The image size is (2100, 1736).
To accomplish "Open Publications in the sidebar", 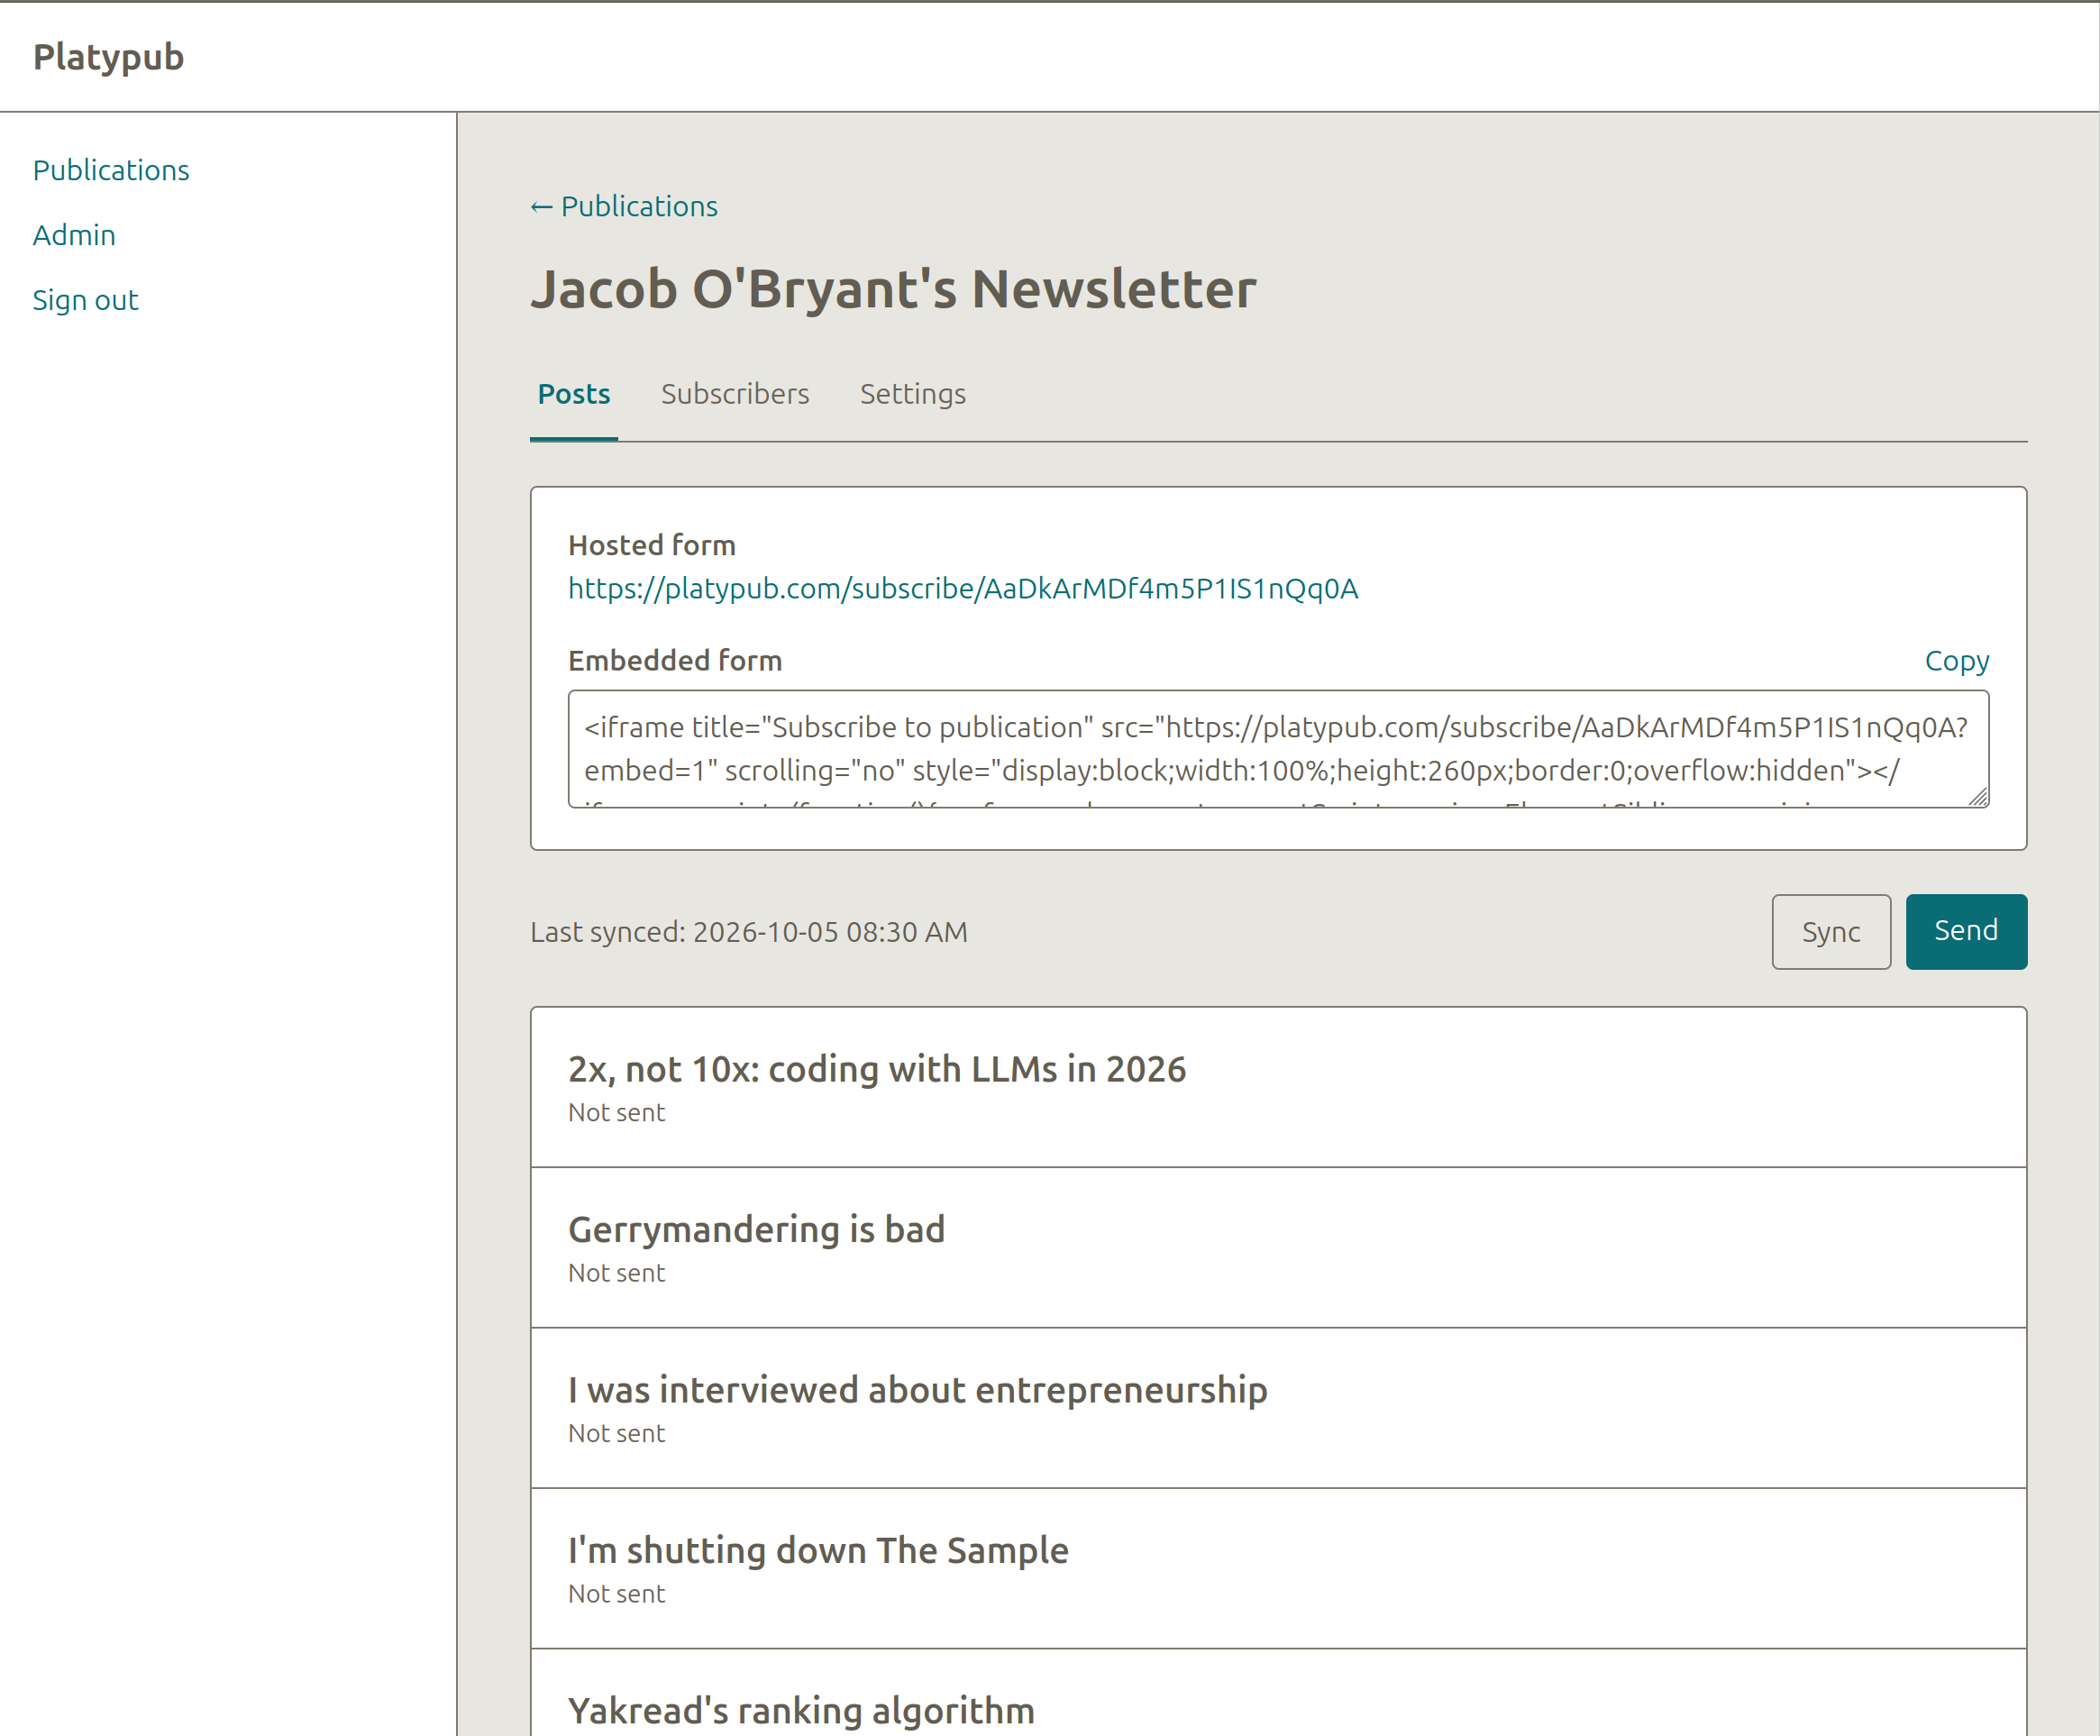I will click(x=111, y=170).
